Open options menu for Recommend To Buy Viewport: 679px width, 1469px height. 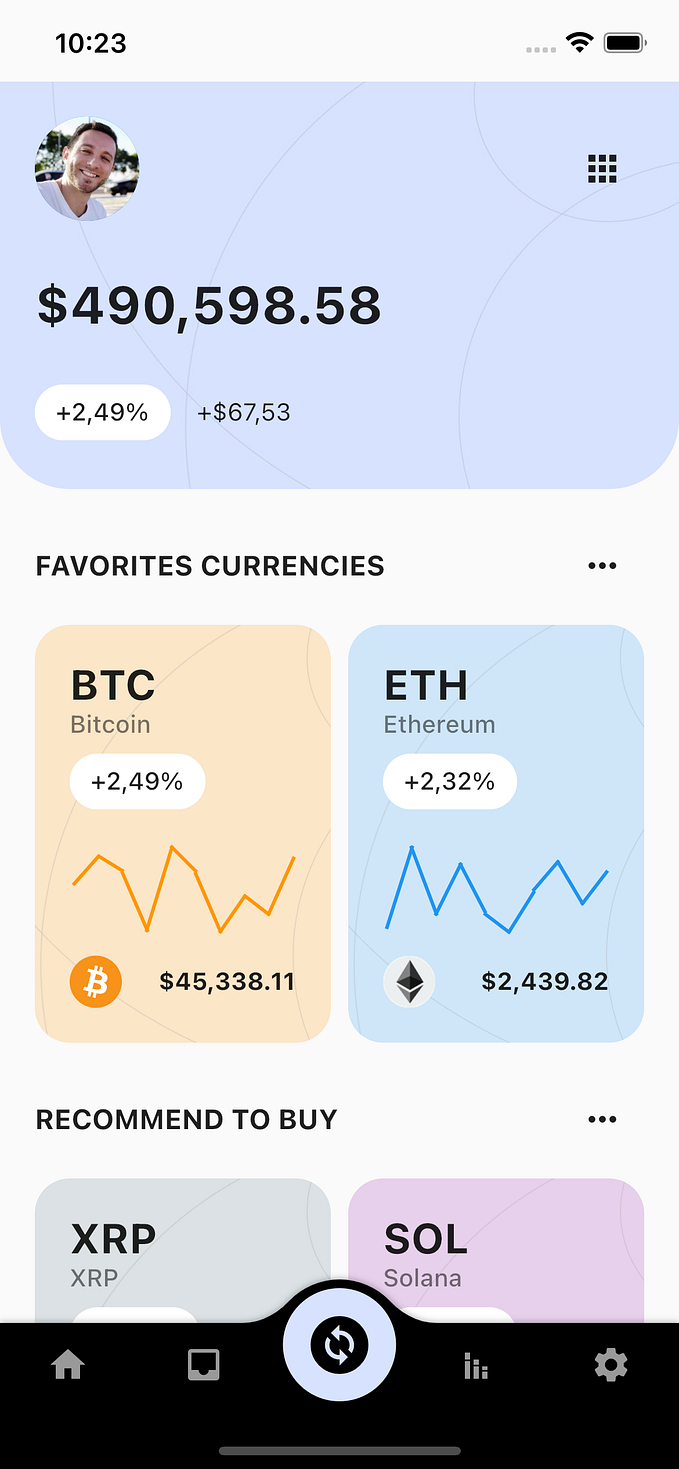602,1119
